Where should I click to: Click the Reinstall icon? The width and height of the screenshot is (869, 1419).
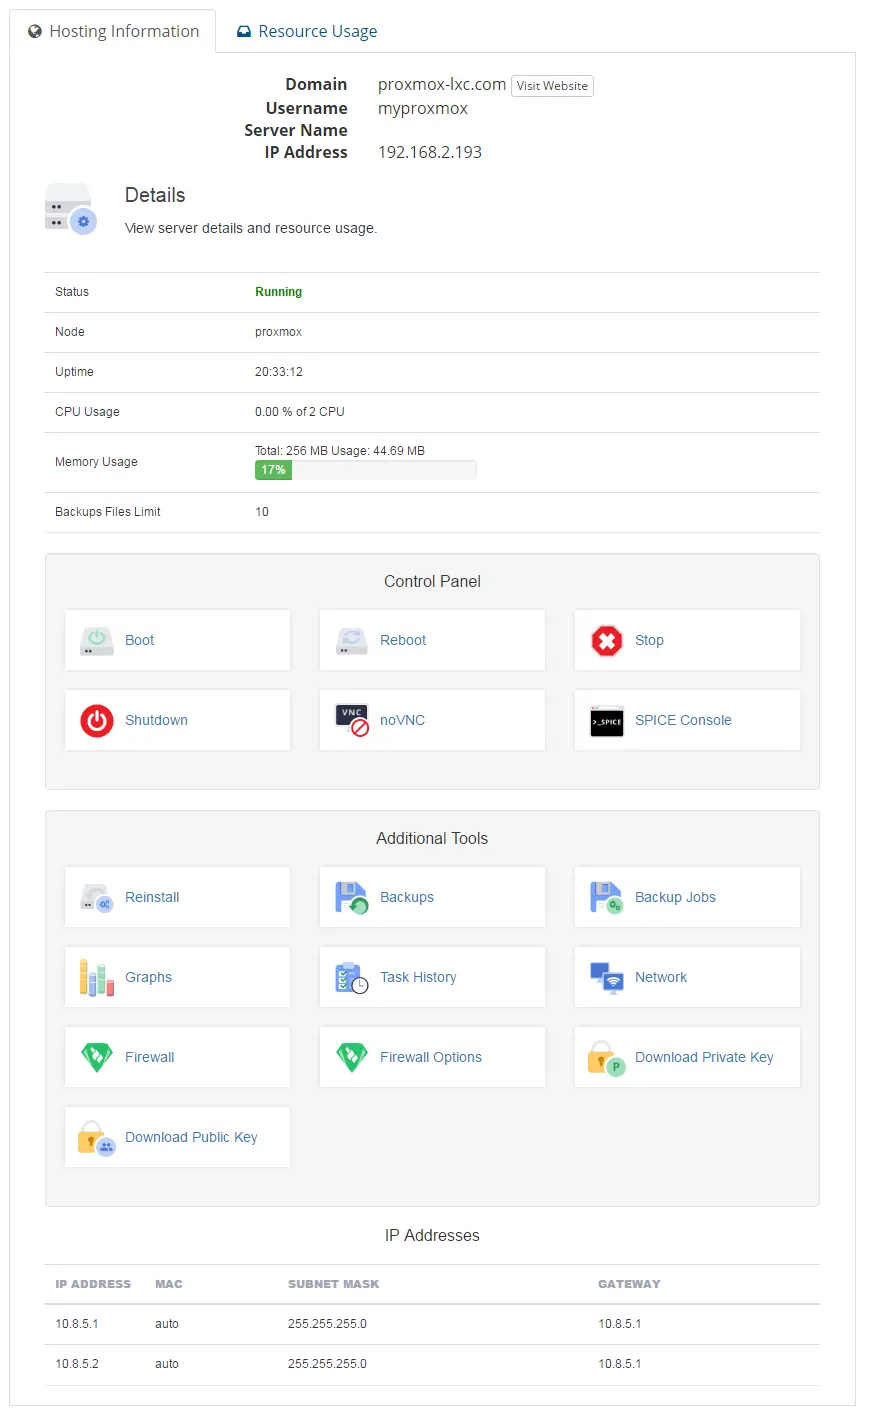click(x=97, y=897)
